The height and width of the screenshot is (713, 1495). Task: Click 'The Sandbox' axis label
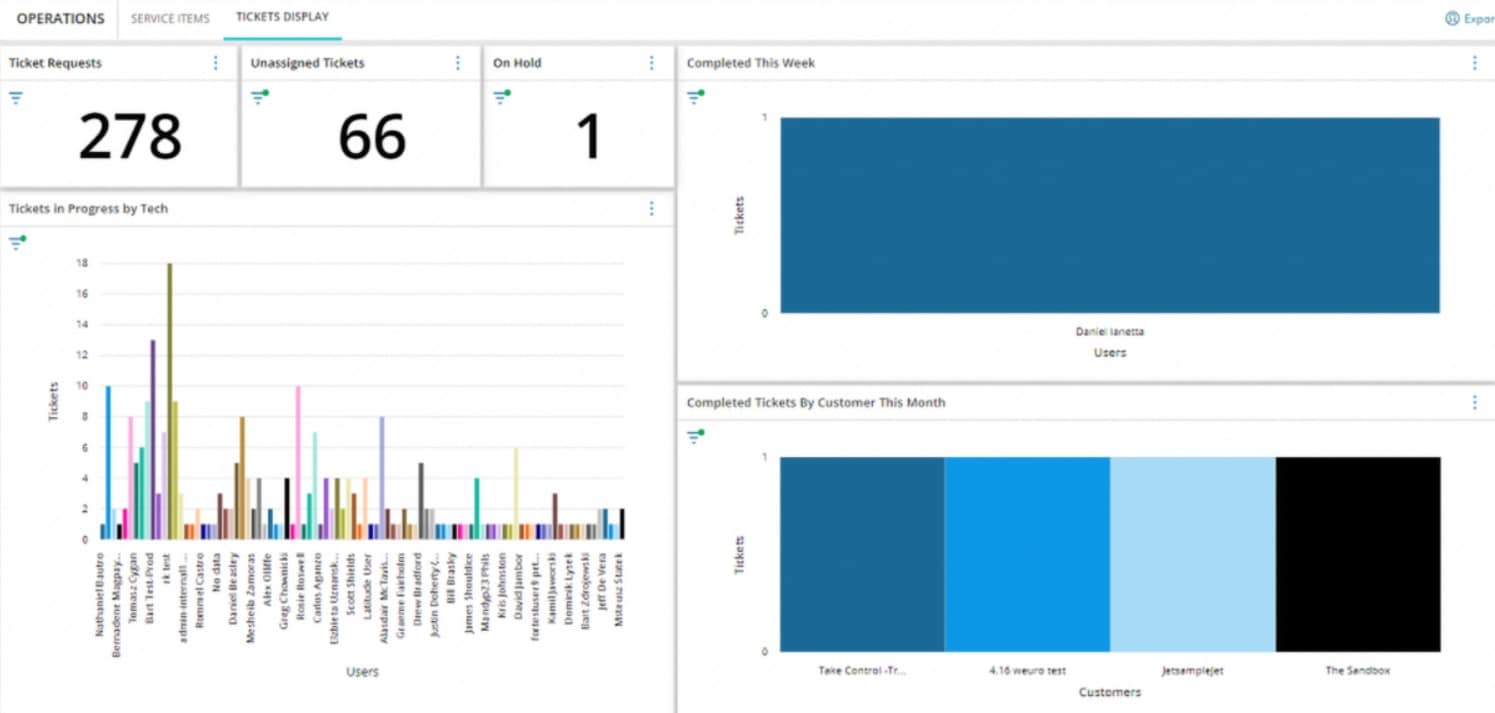(1358, 671)
